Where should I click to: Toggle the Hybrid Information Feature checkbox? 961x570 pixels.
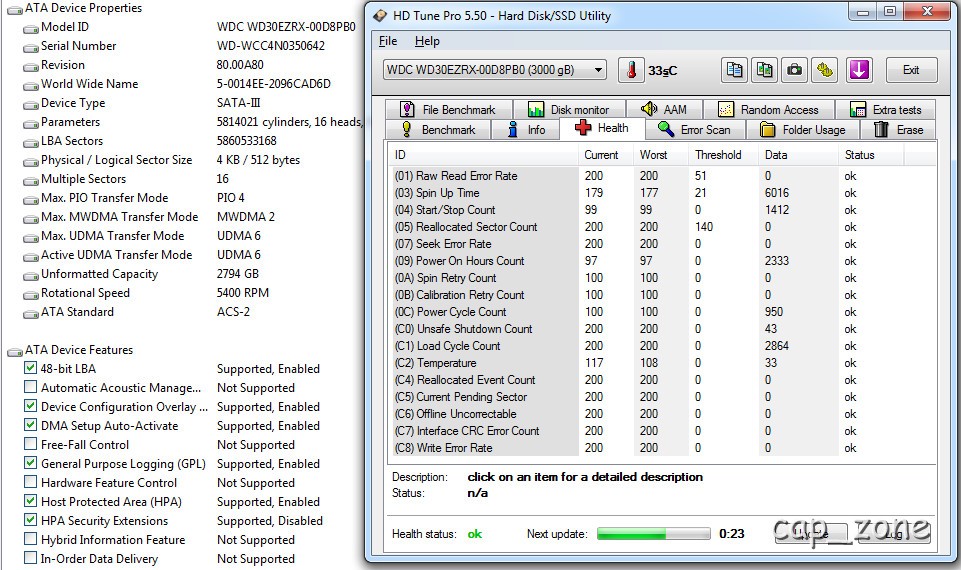(30, 539)
